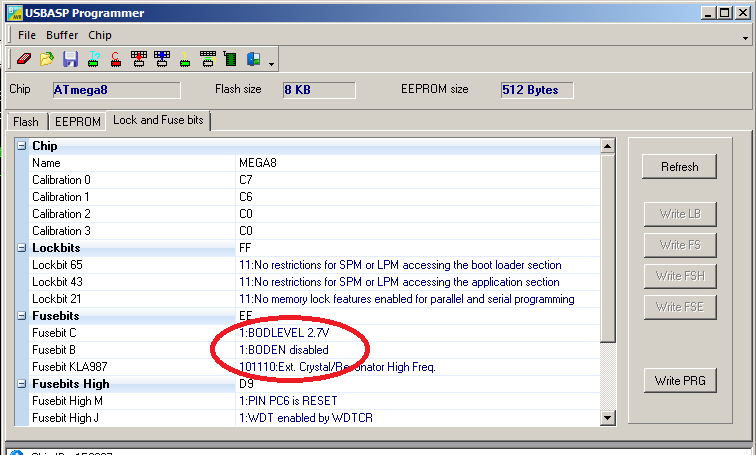
Task: Collapse the Chip section
Action: (22, 146)
